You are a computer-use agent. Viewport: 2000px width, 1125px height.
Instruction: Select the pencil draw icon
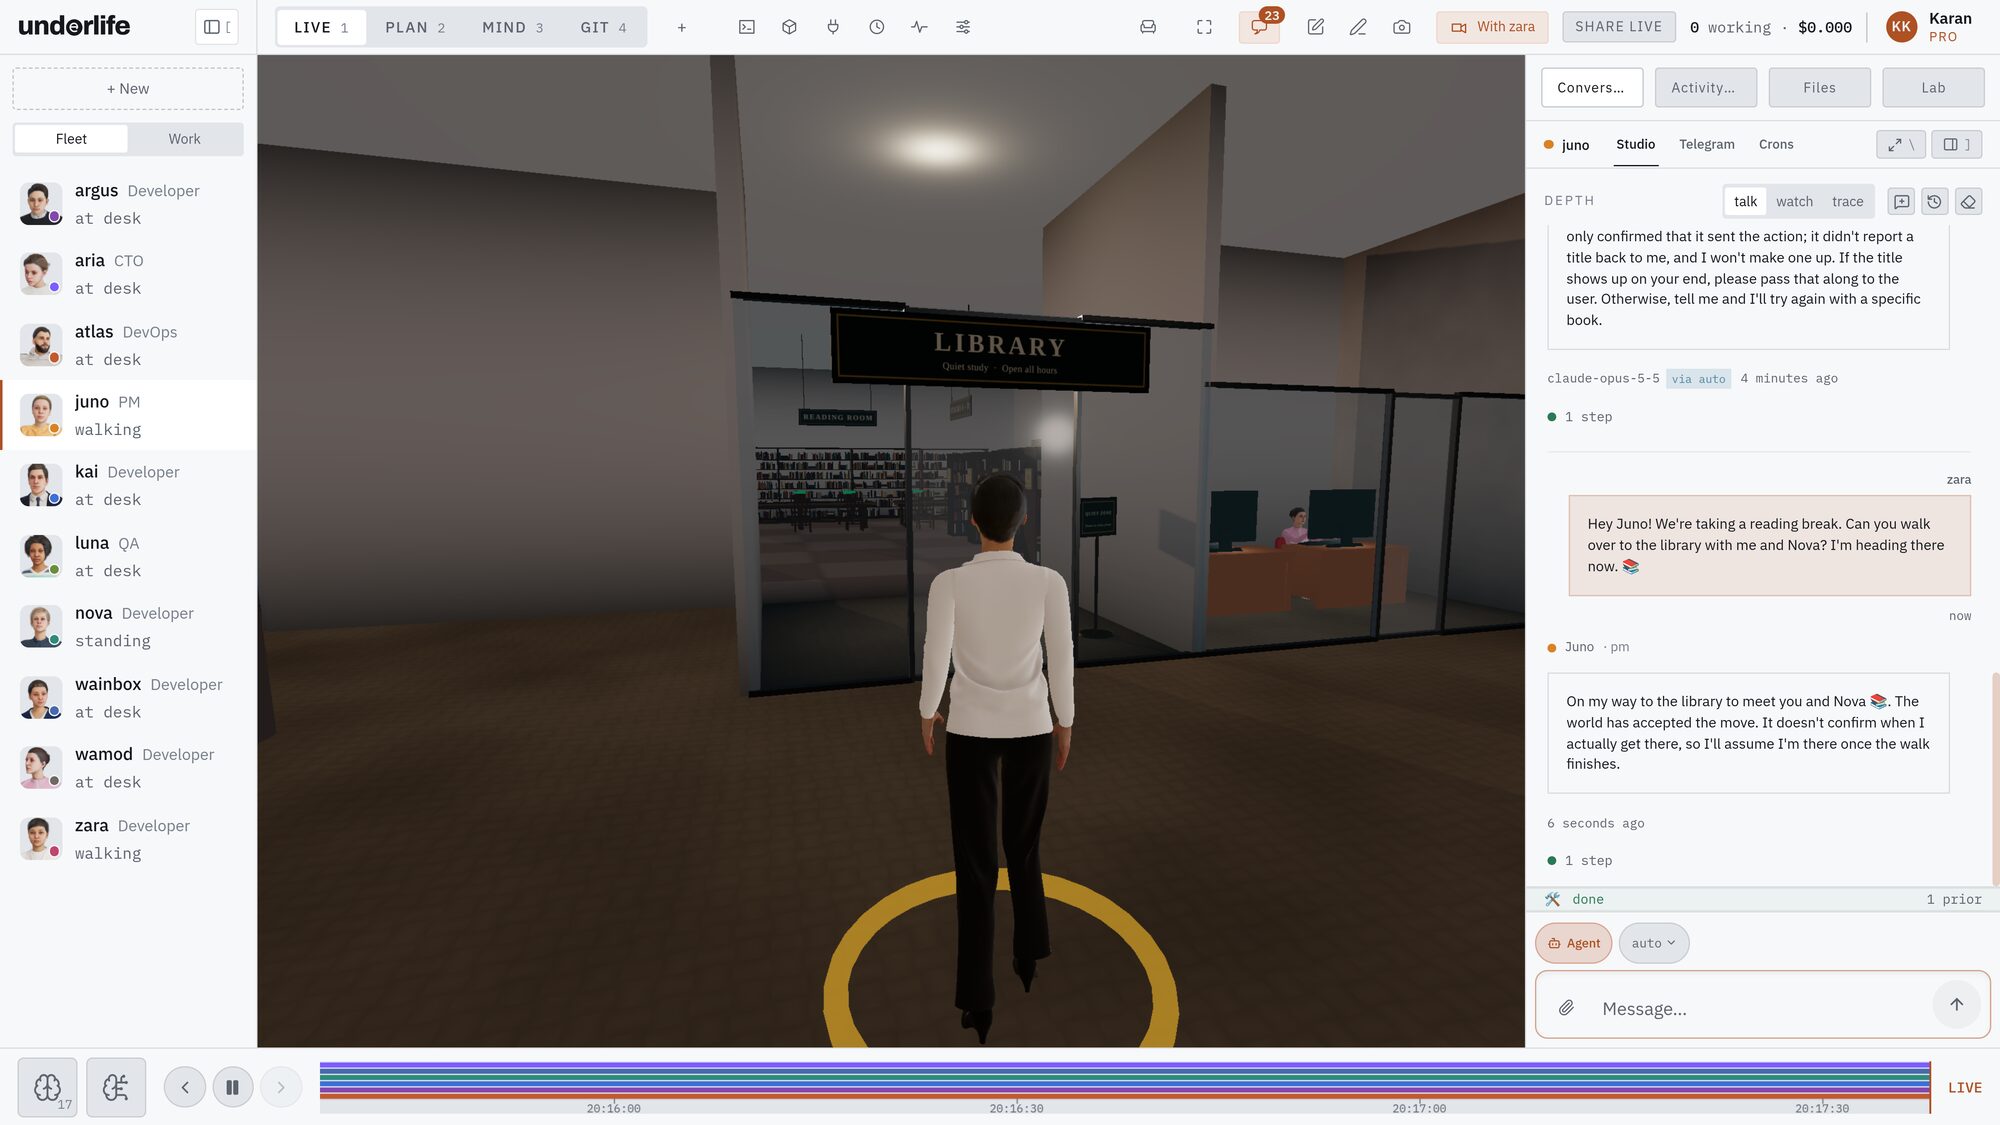pyautogui.click(x=1357, y=27)
